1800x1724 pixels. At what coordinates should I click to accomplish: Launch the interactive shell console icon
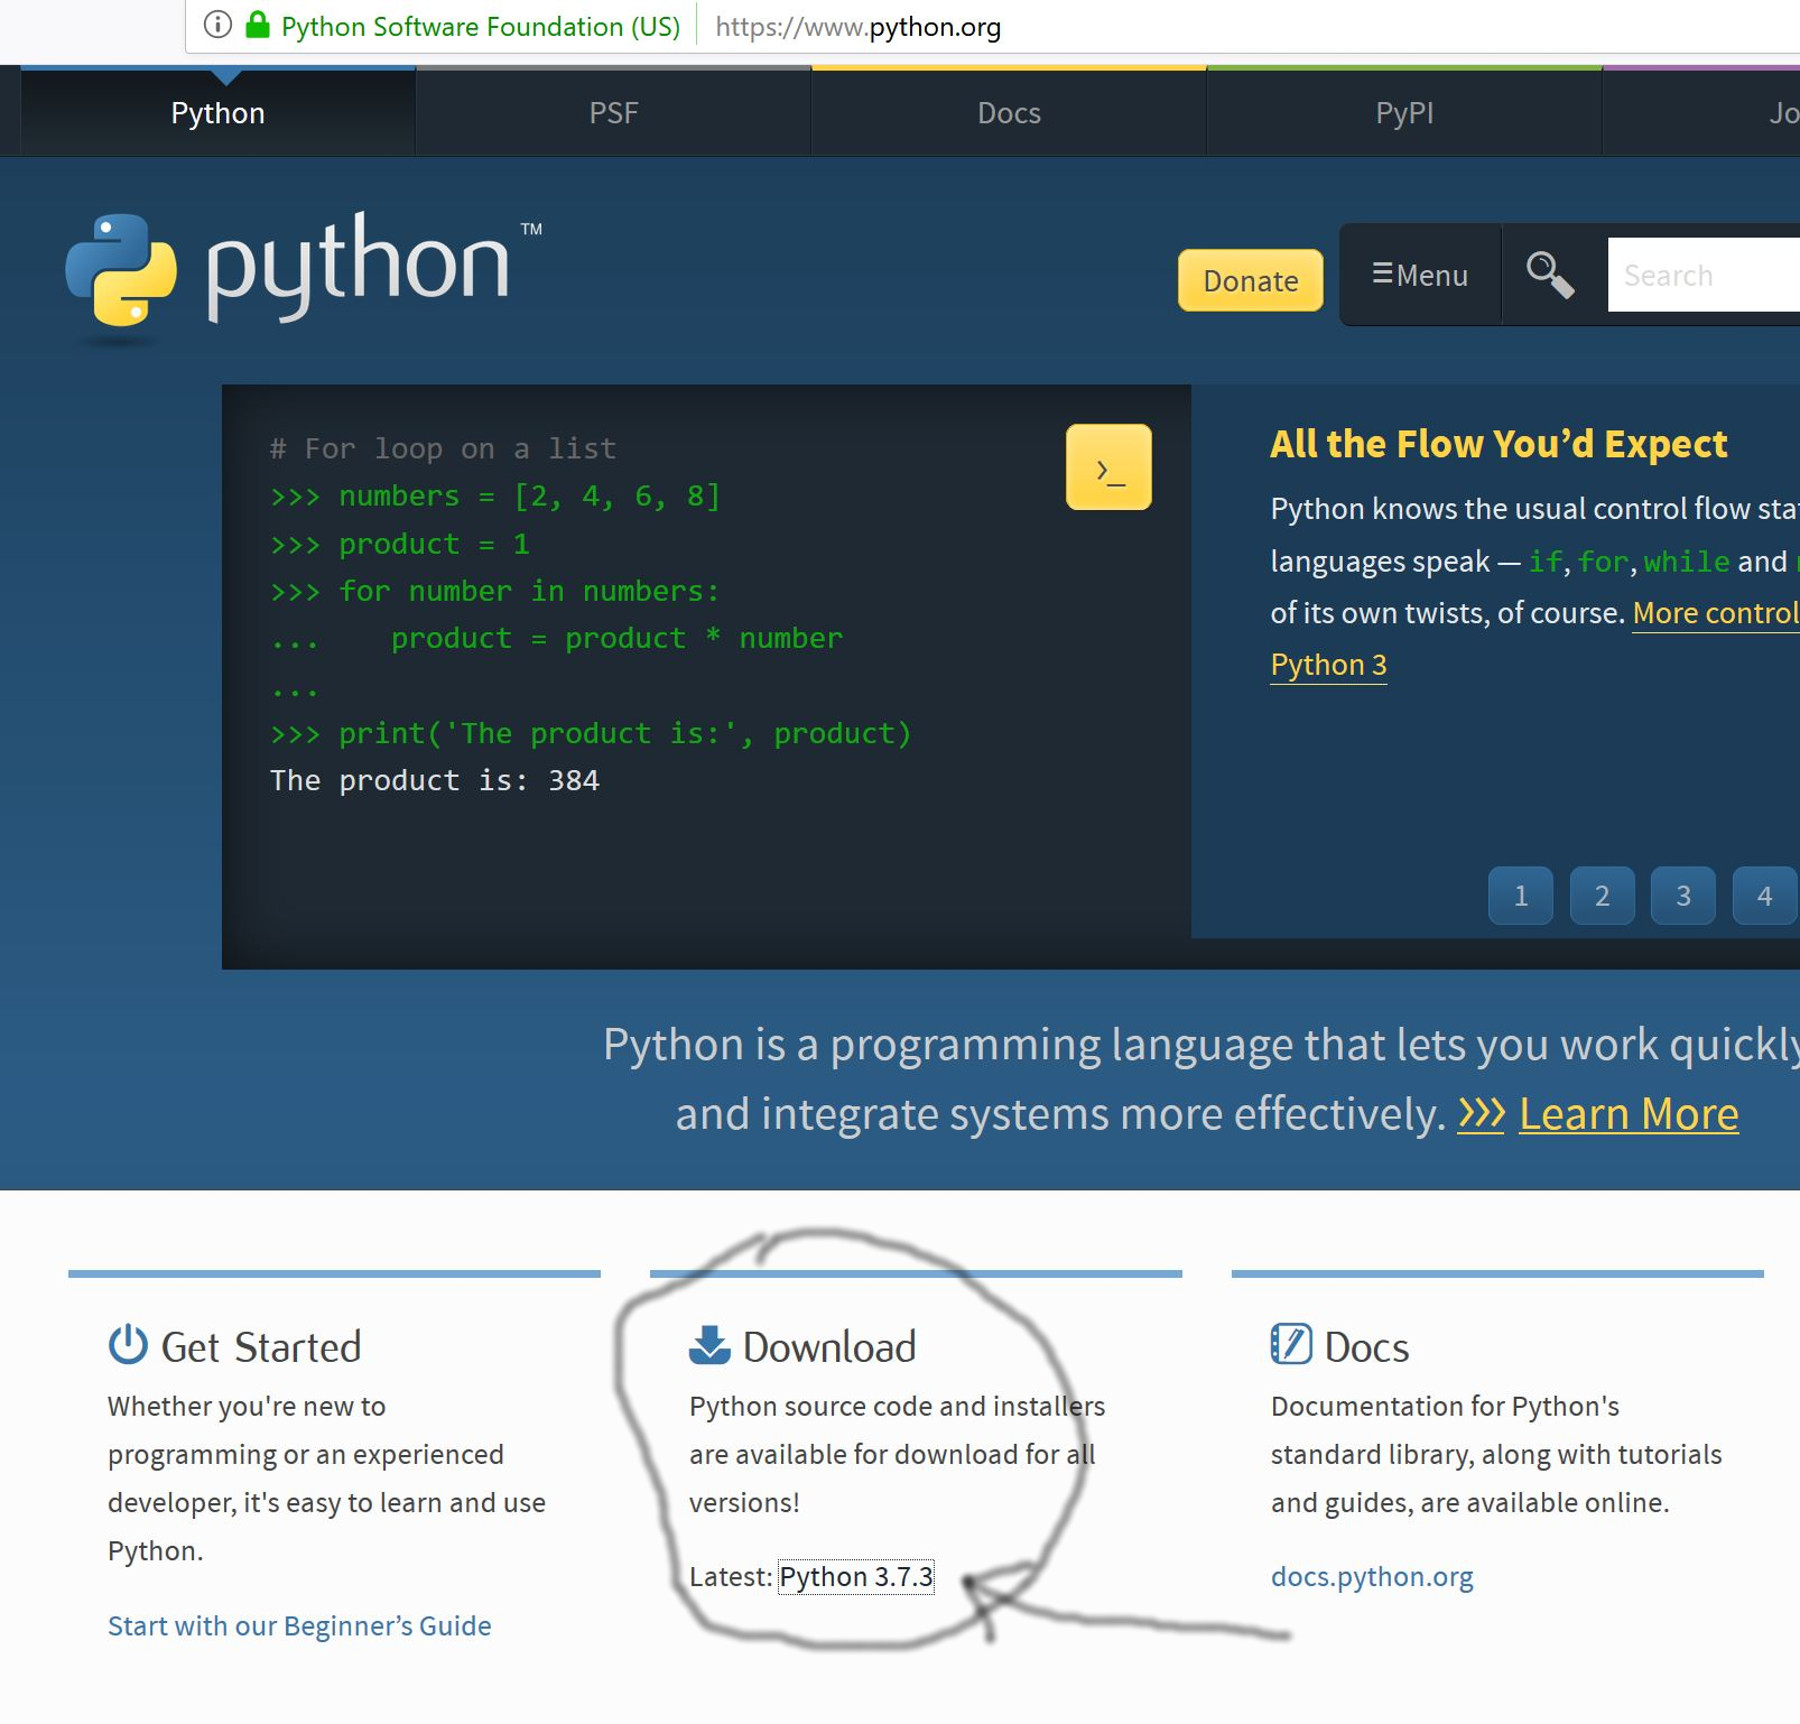(1108, 466)
